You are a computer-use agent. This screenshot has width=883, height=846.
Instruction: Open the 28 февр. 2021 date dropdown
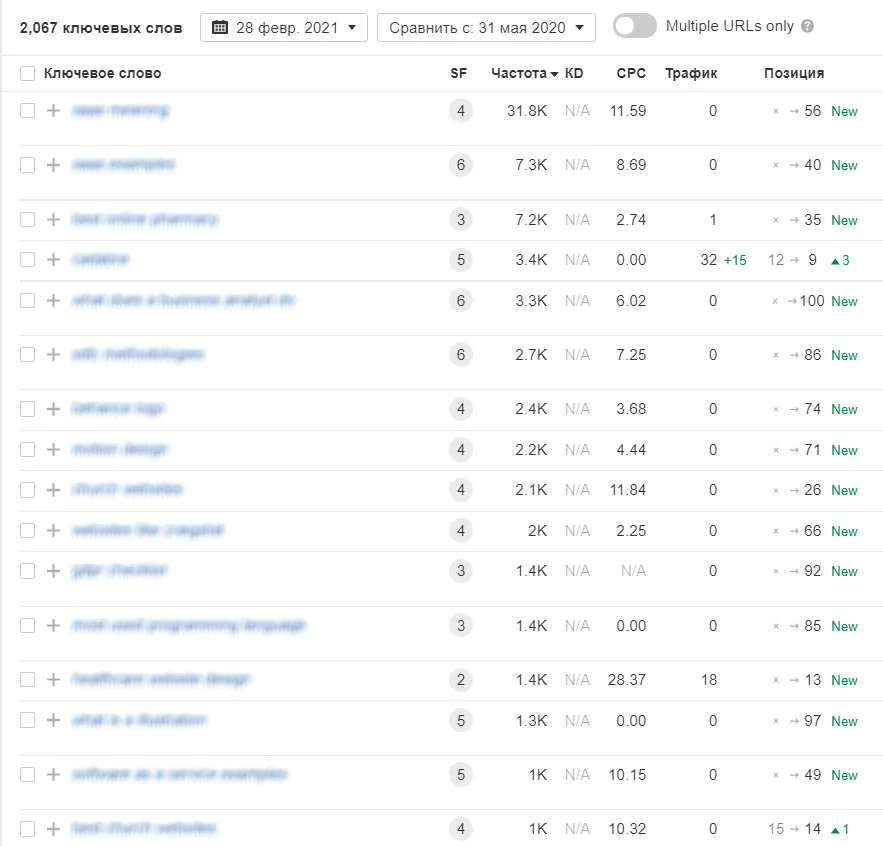284,27
